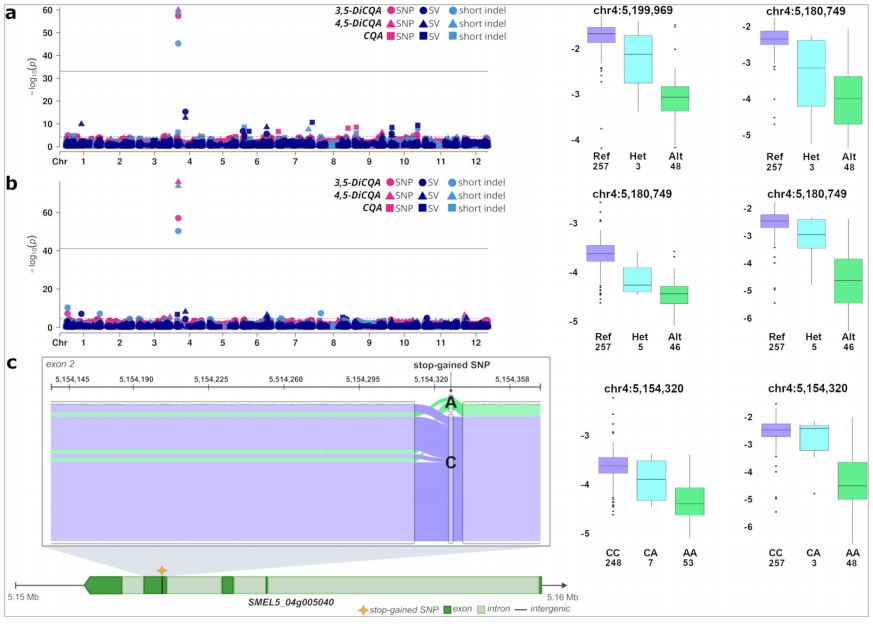Click the orange stop-gained SNP star in bottom legend
Viewport: 873px width, 624px height.
click(364, 609)
